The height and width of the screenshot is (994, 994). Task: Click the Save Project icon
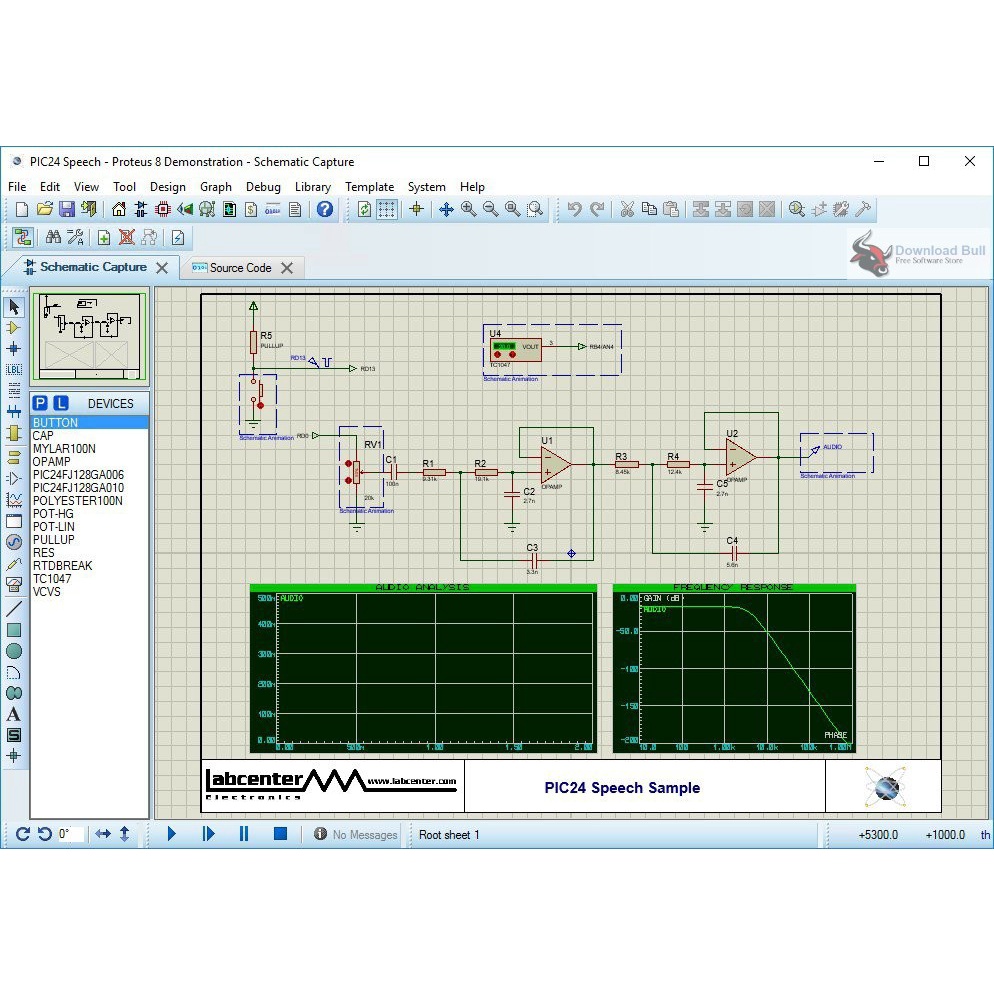click(67, 209)
